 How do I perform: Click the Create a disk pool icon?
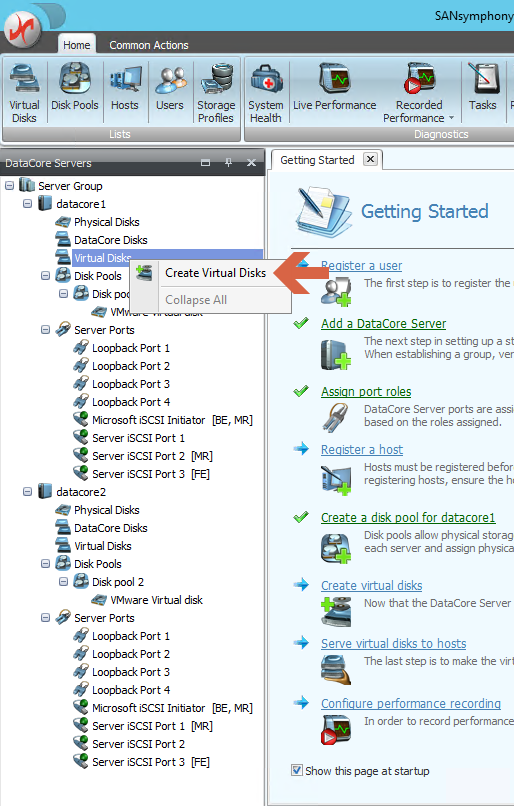pos(336,548)
